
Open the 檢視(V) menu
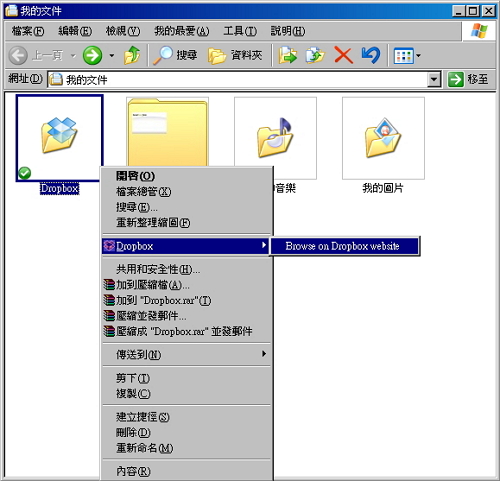123,31
